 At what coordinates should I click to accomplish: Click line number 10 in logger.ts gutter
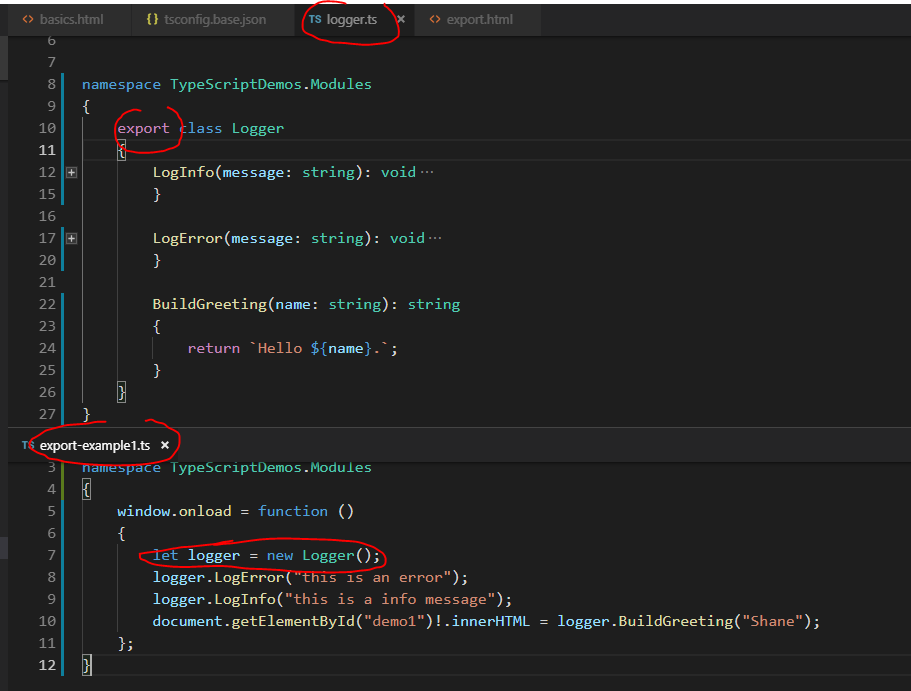(46, 128)
